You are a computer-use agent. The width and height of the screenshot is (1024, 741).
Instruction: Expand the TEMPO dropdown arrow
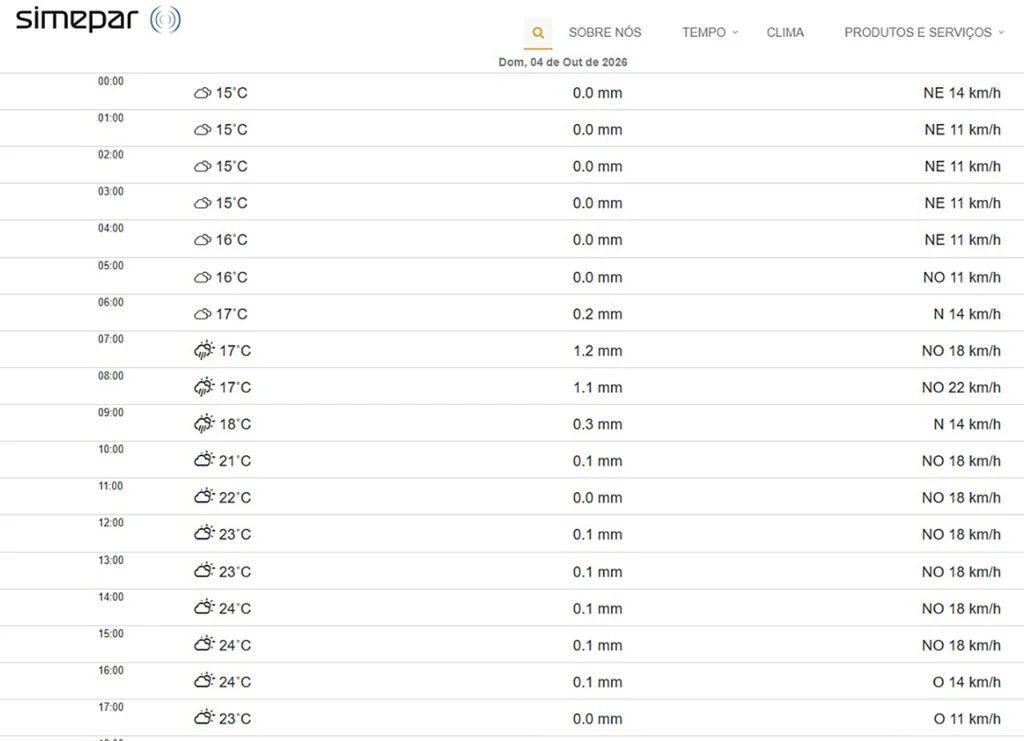(x=735, y=32)
